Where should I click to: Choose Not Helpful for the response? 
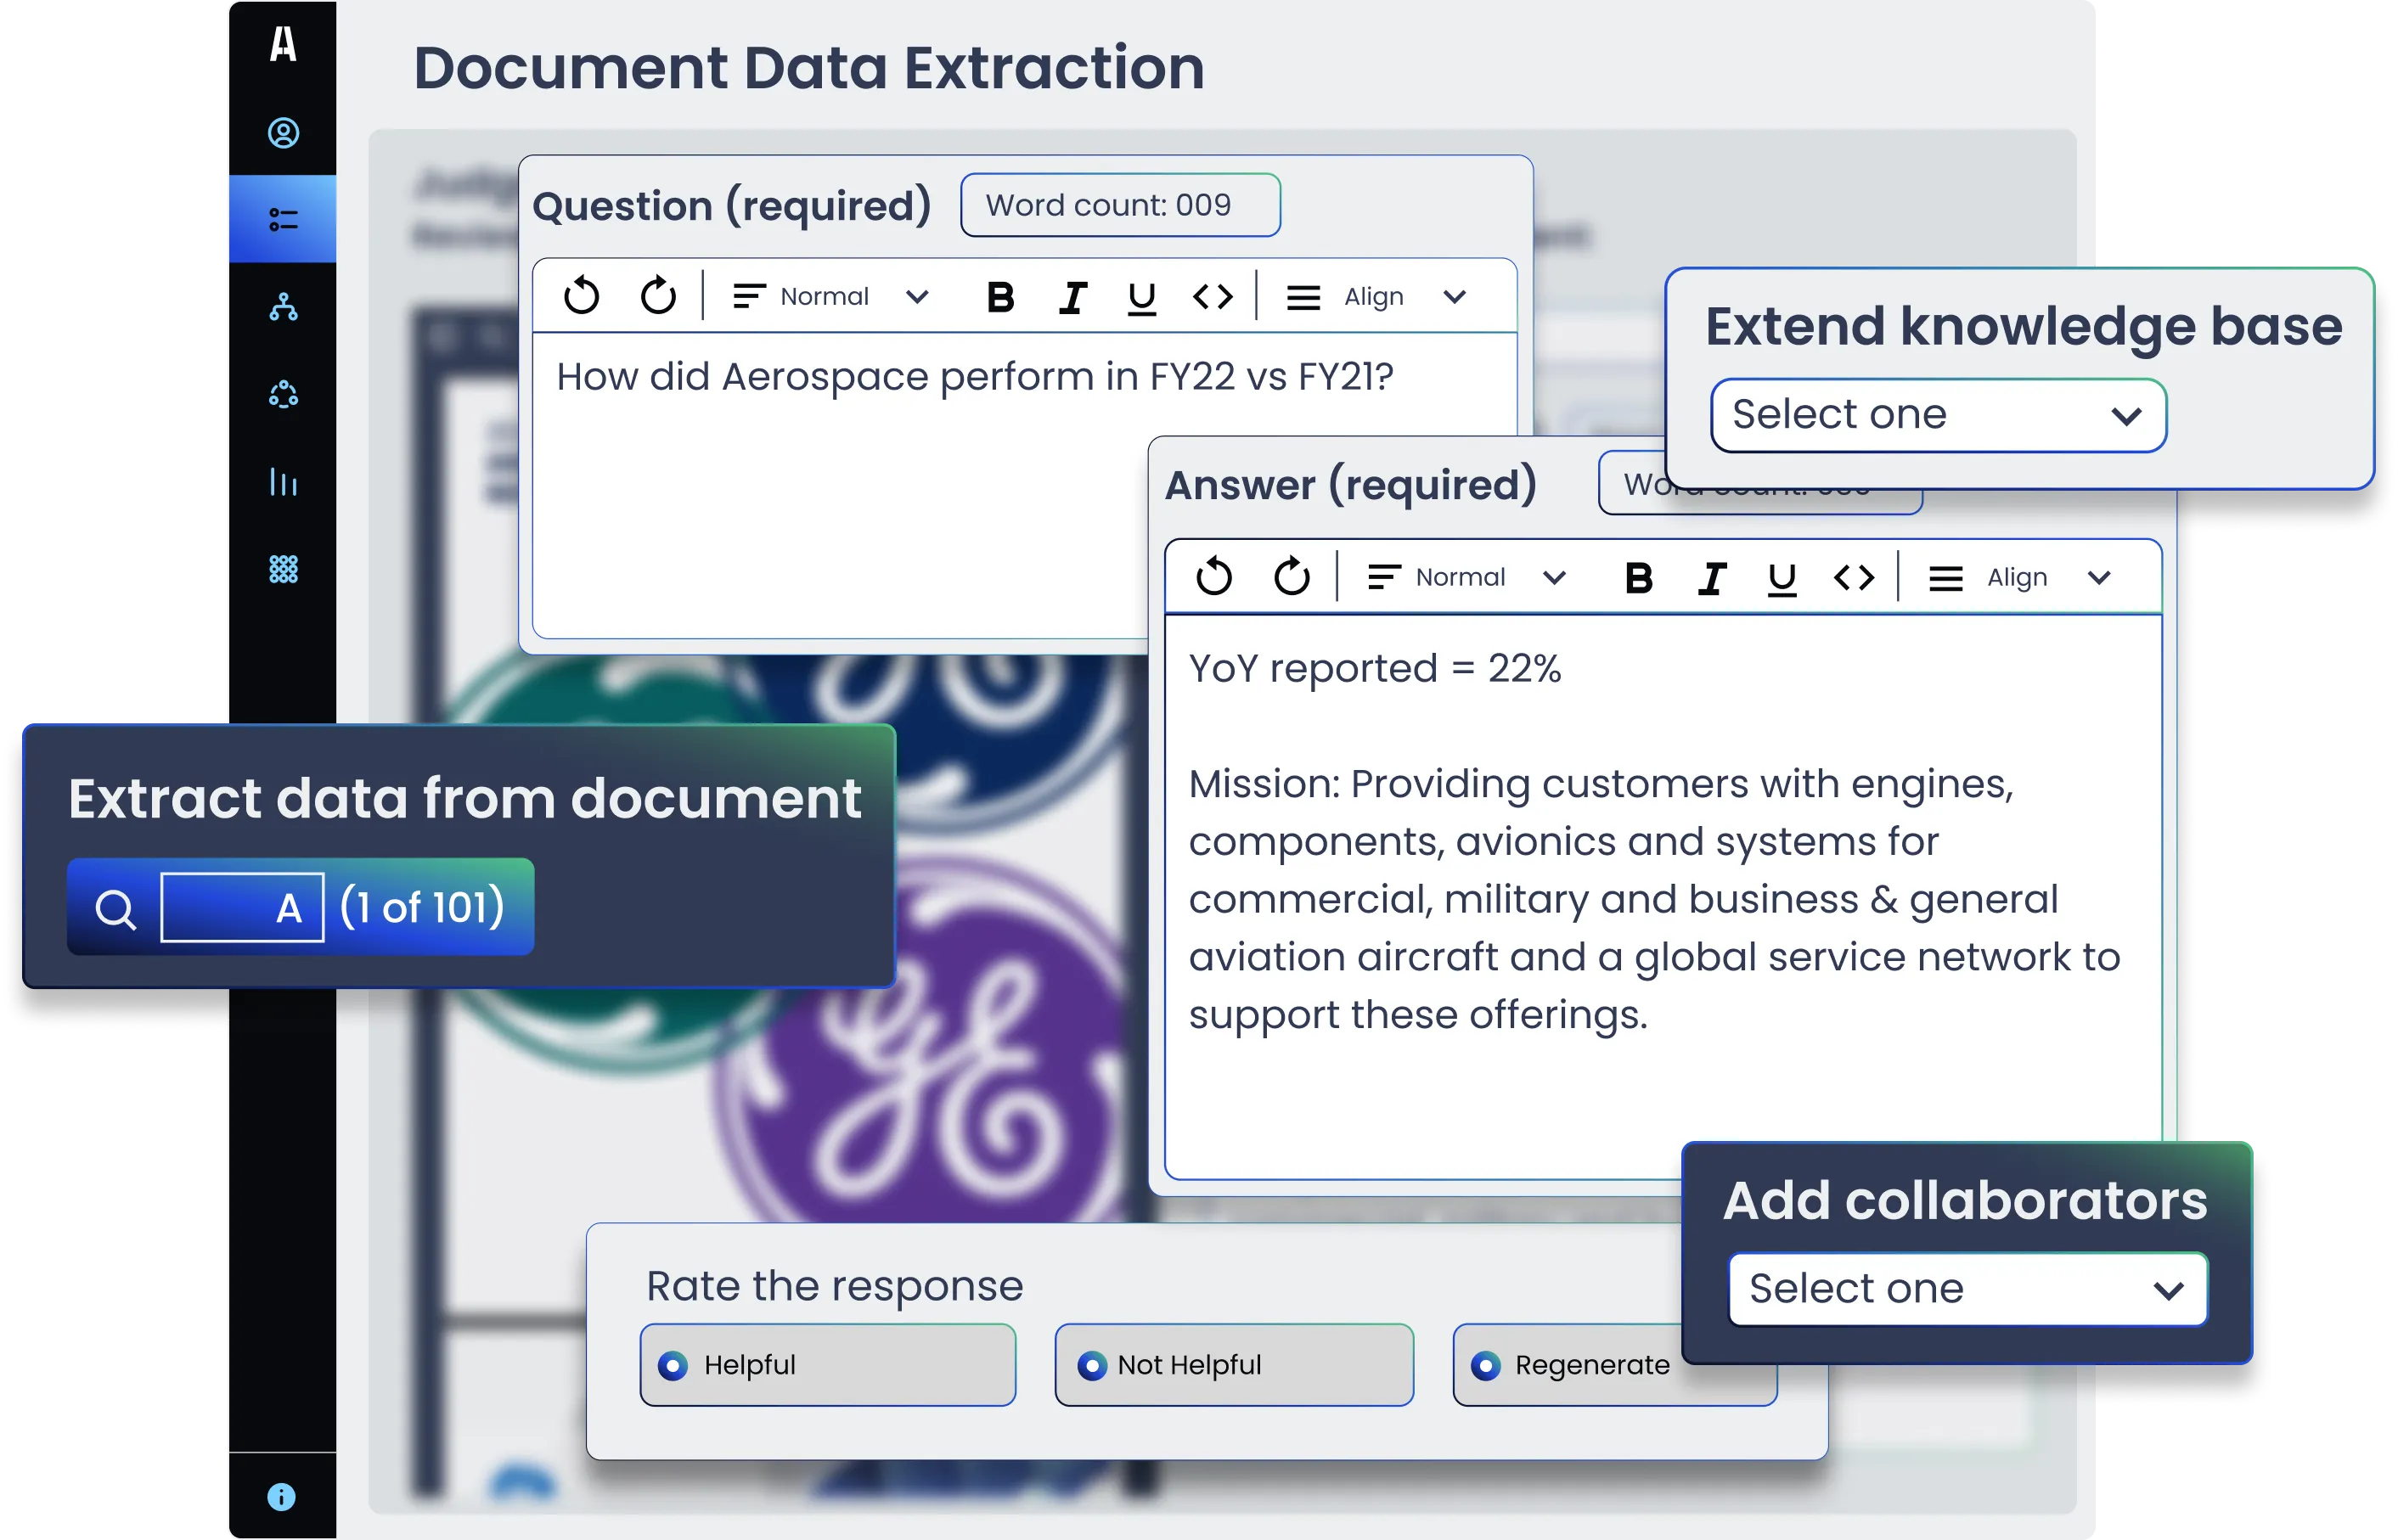coord(1091,1364)
